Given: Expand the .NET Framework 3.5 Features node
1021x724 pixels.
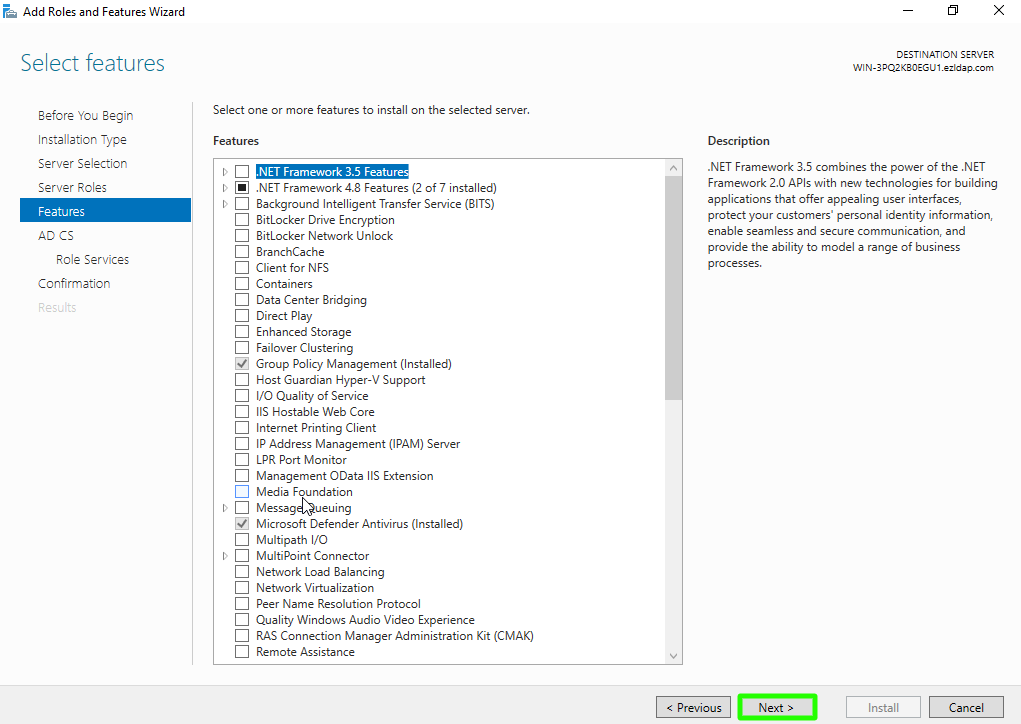Looking at the screenshot, I should (226, 172).
